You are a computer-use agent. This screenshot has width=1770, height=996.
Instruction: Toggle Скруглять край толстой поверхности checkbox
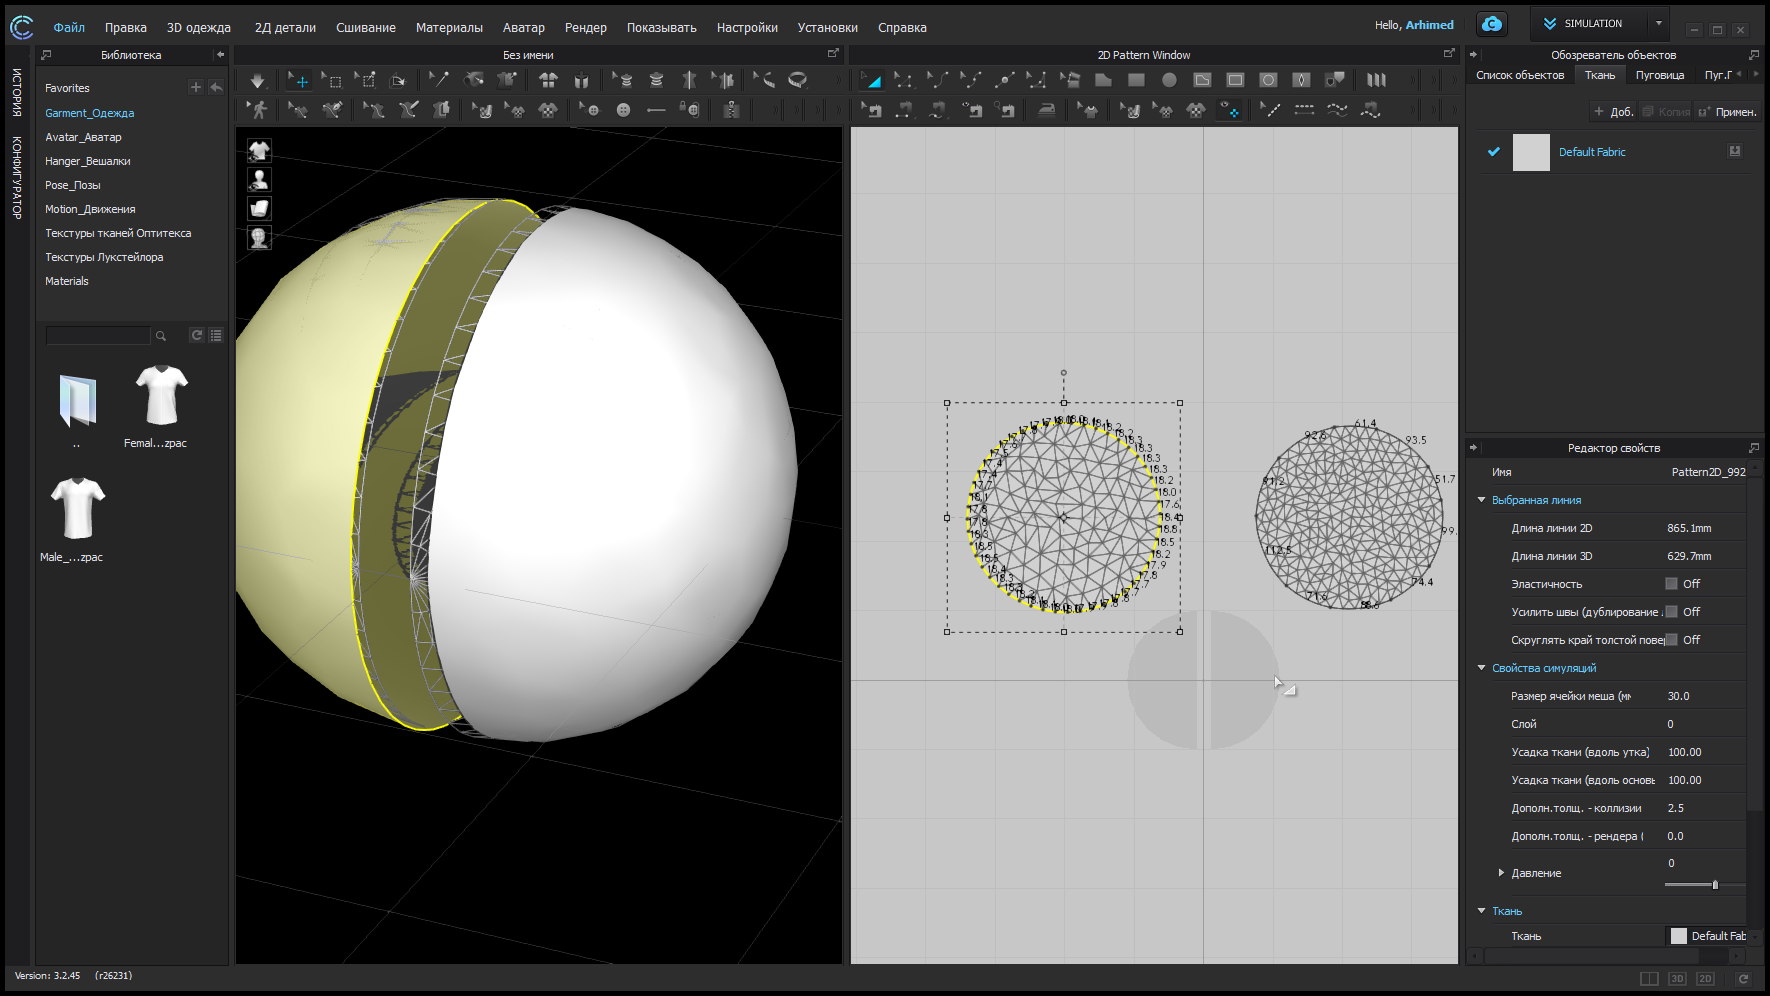(1671, 640)
